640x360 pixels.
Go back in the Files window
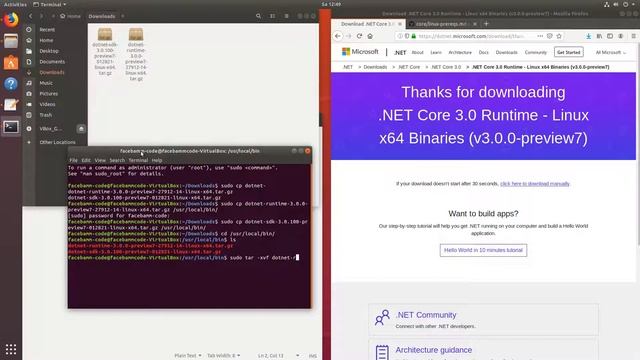coord(30,16)
